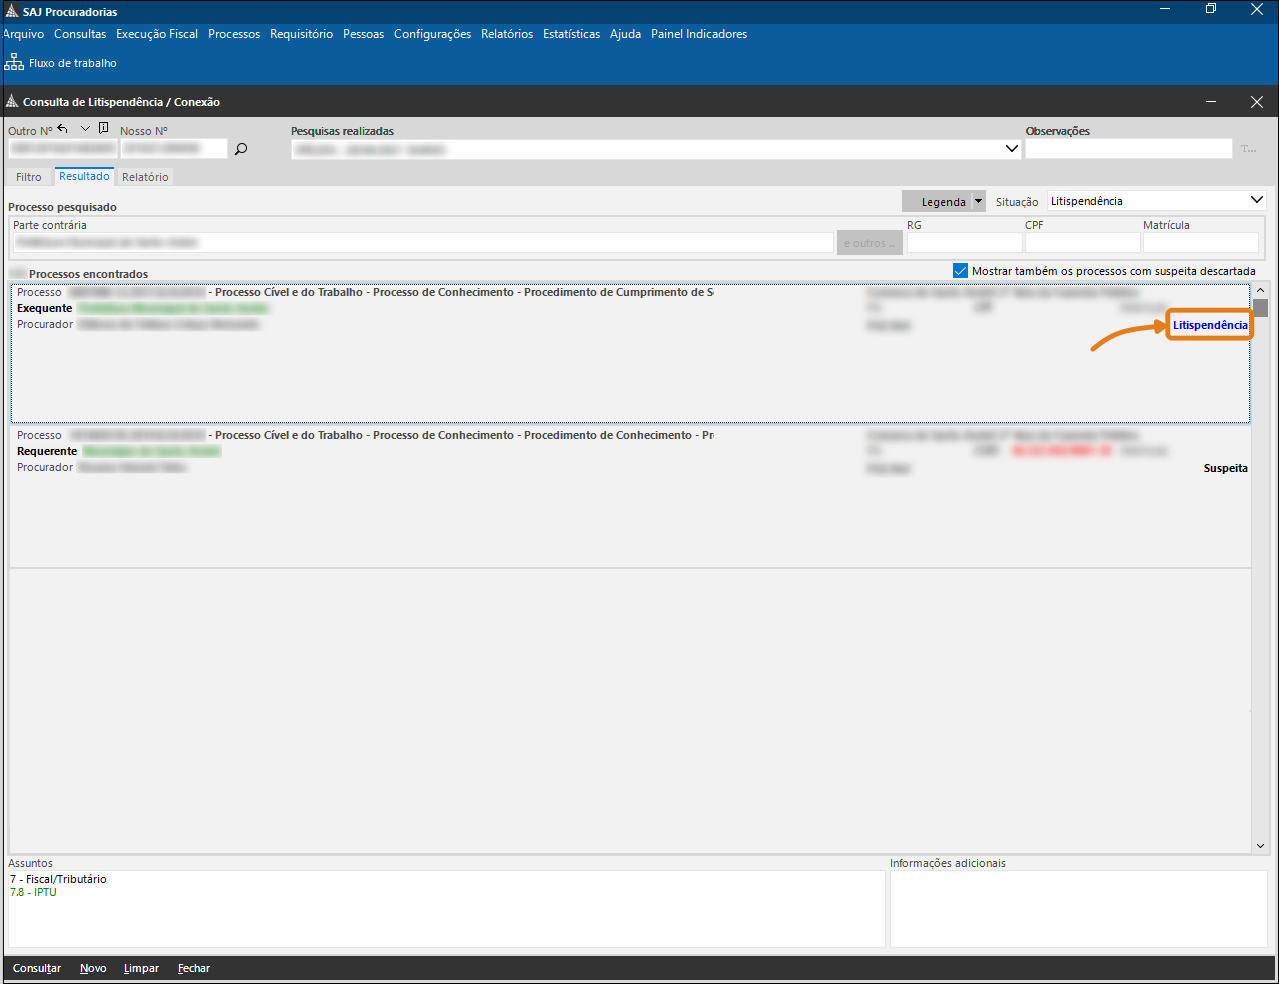1279x984 pixels.
Task: Click the SAJ Procuradorias application logo icon
Action: (x=11, y=11)
